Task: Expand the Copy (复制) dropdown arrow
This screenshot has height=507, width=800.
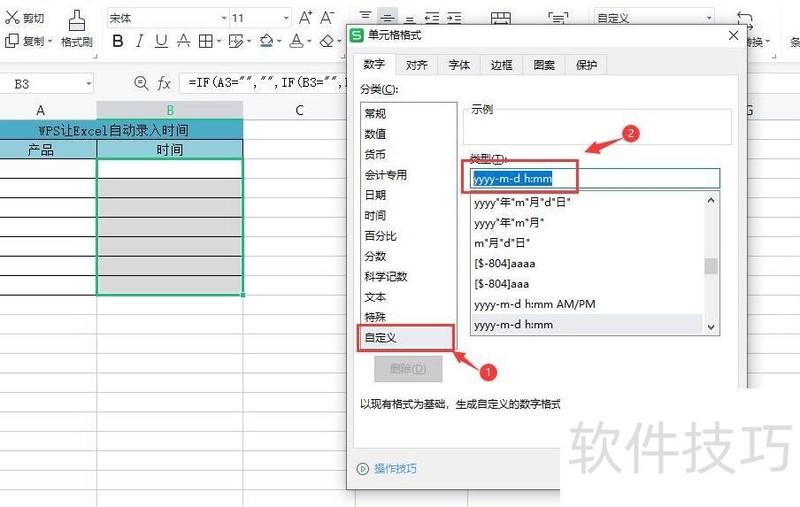Action: [x=50, y=41]
